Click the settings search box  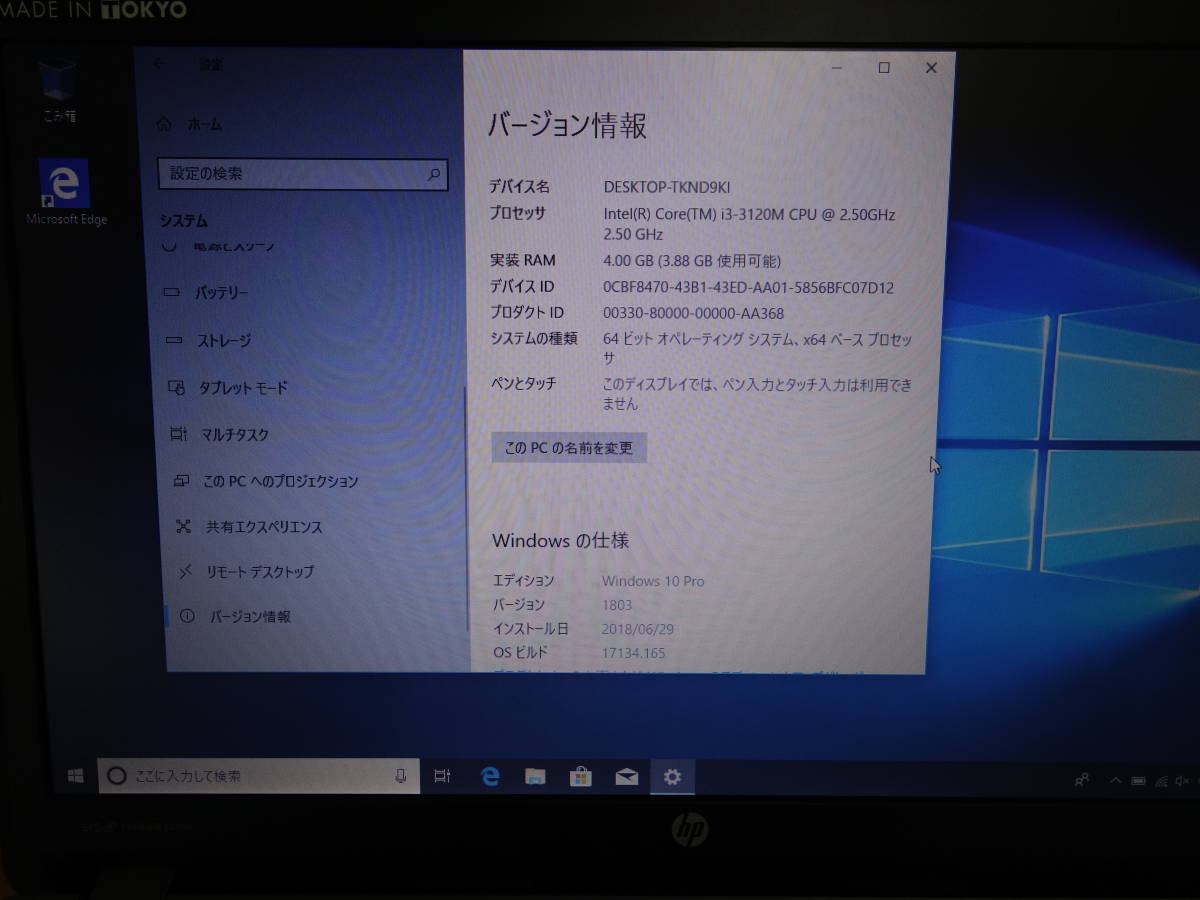(302, 174)
